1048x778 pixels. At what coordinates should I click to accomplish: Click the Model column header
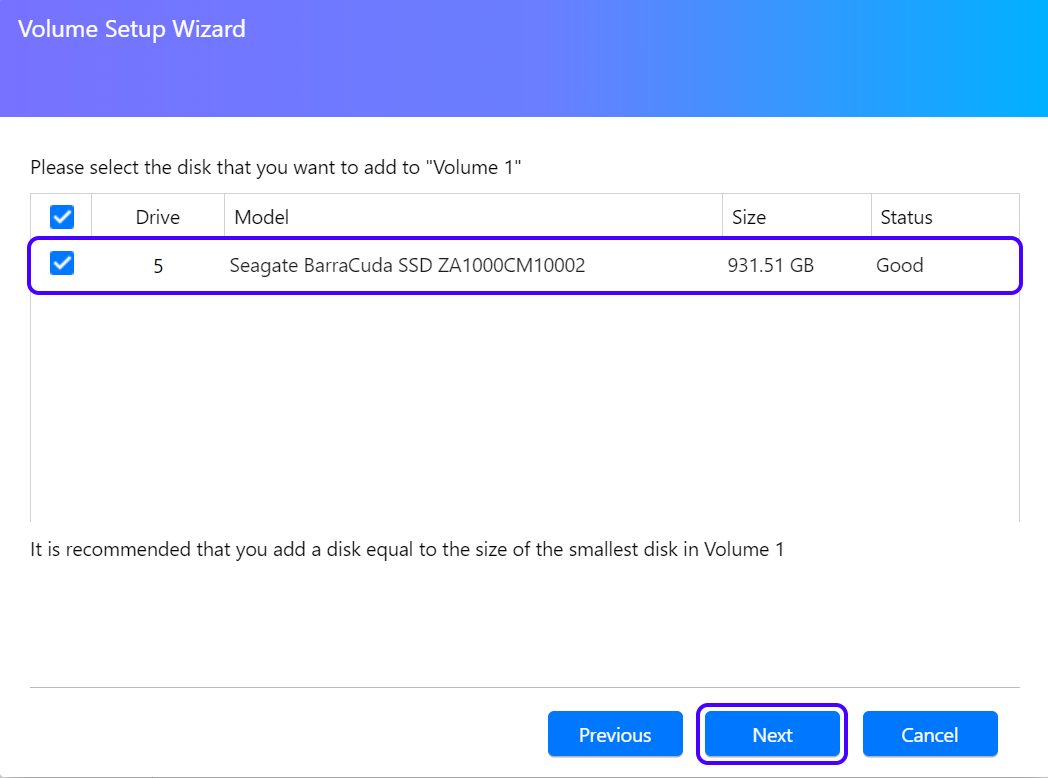tap(261, 217)
